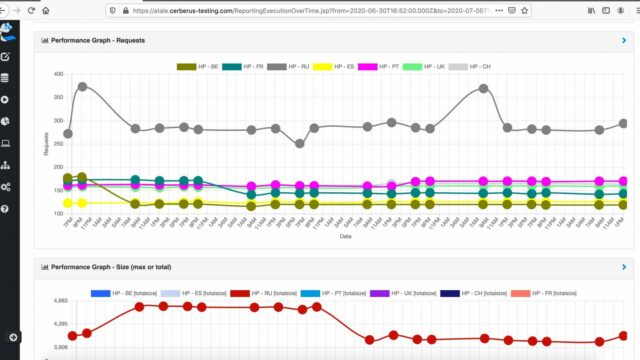
Task: Click the 4,883 y-axis value in Size chart
Action: (x=60, y=300)
